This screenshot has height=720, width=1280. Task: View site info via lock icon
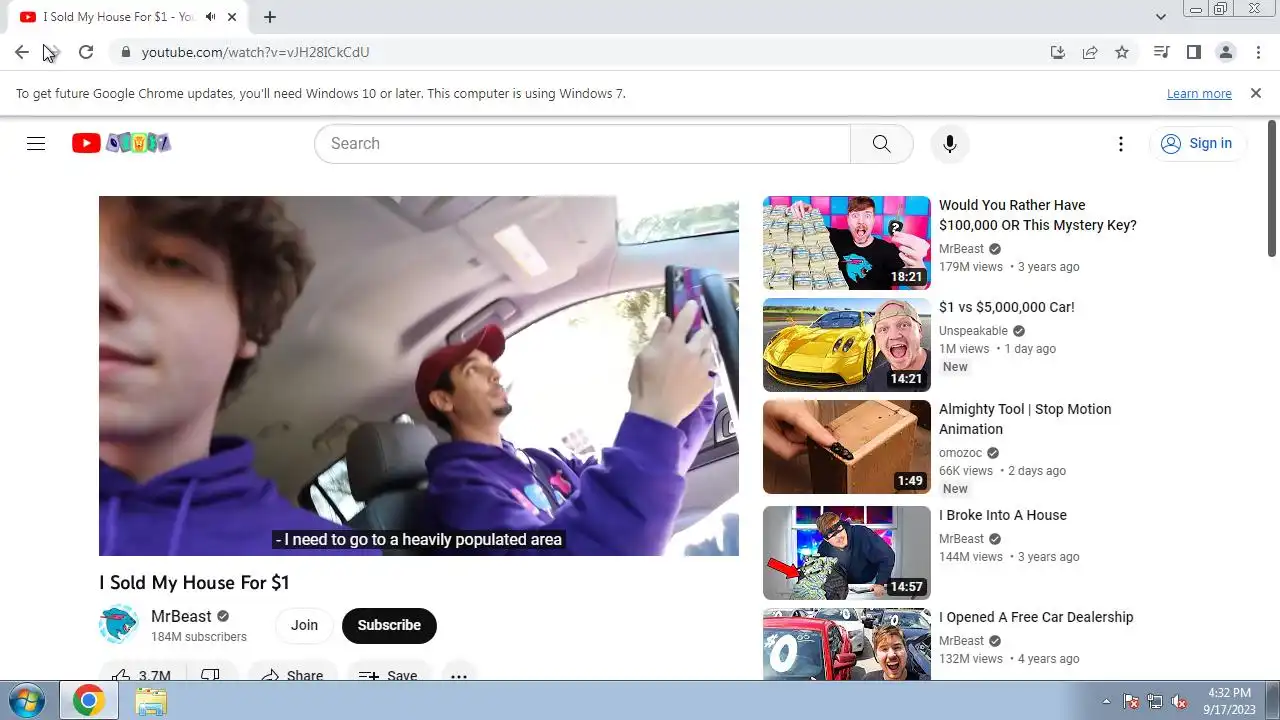(125, 52)
